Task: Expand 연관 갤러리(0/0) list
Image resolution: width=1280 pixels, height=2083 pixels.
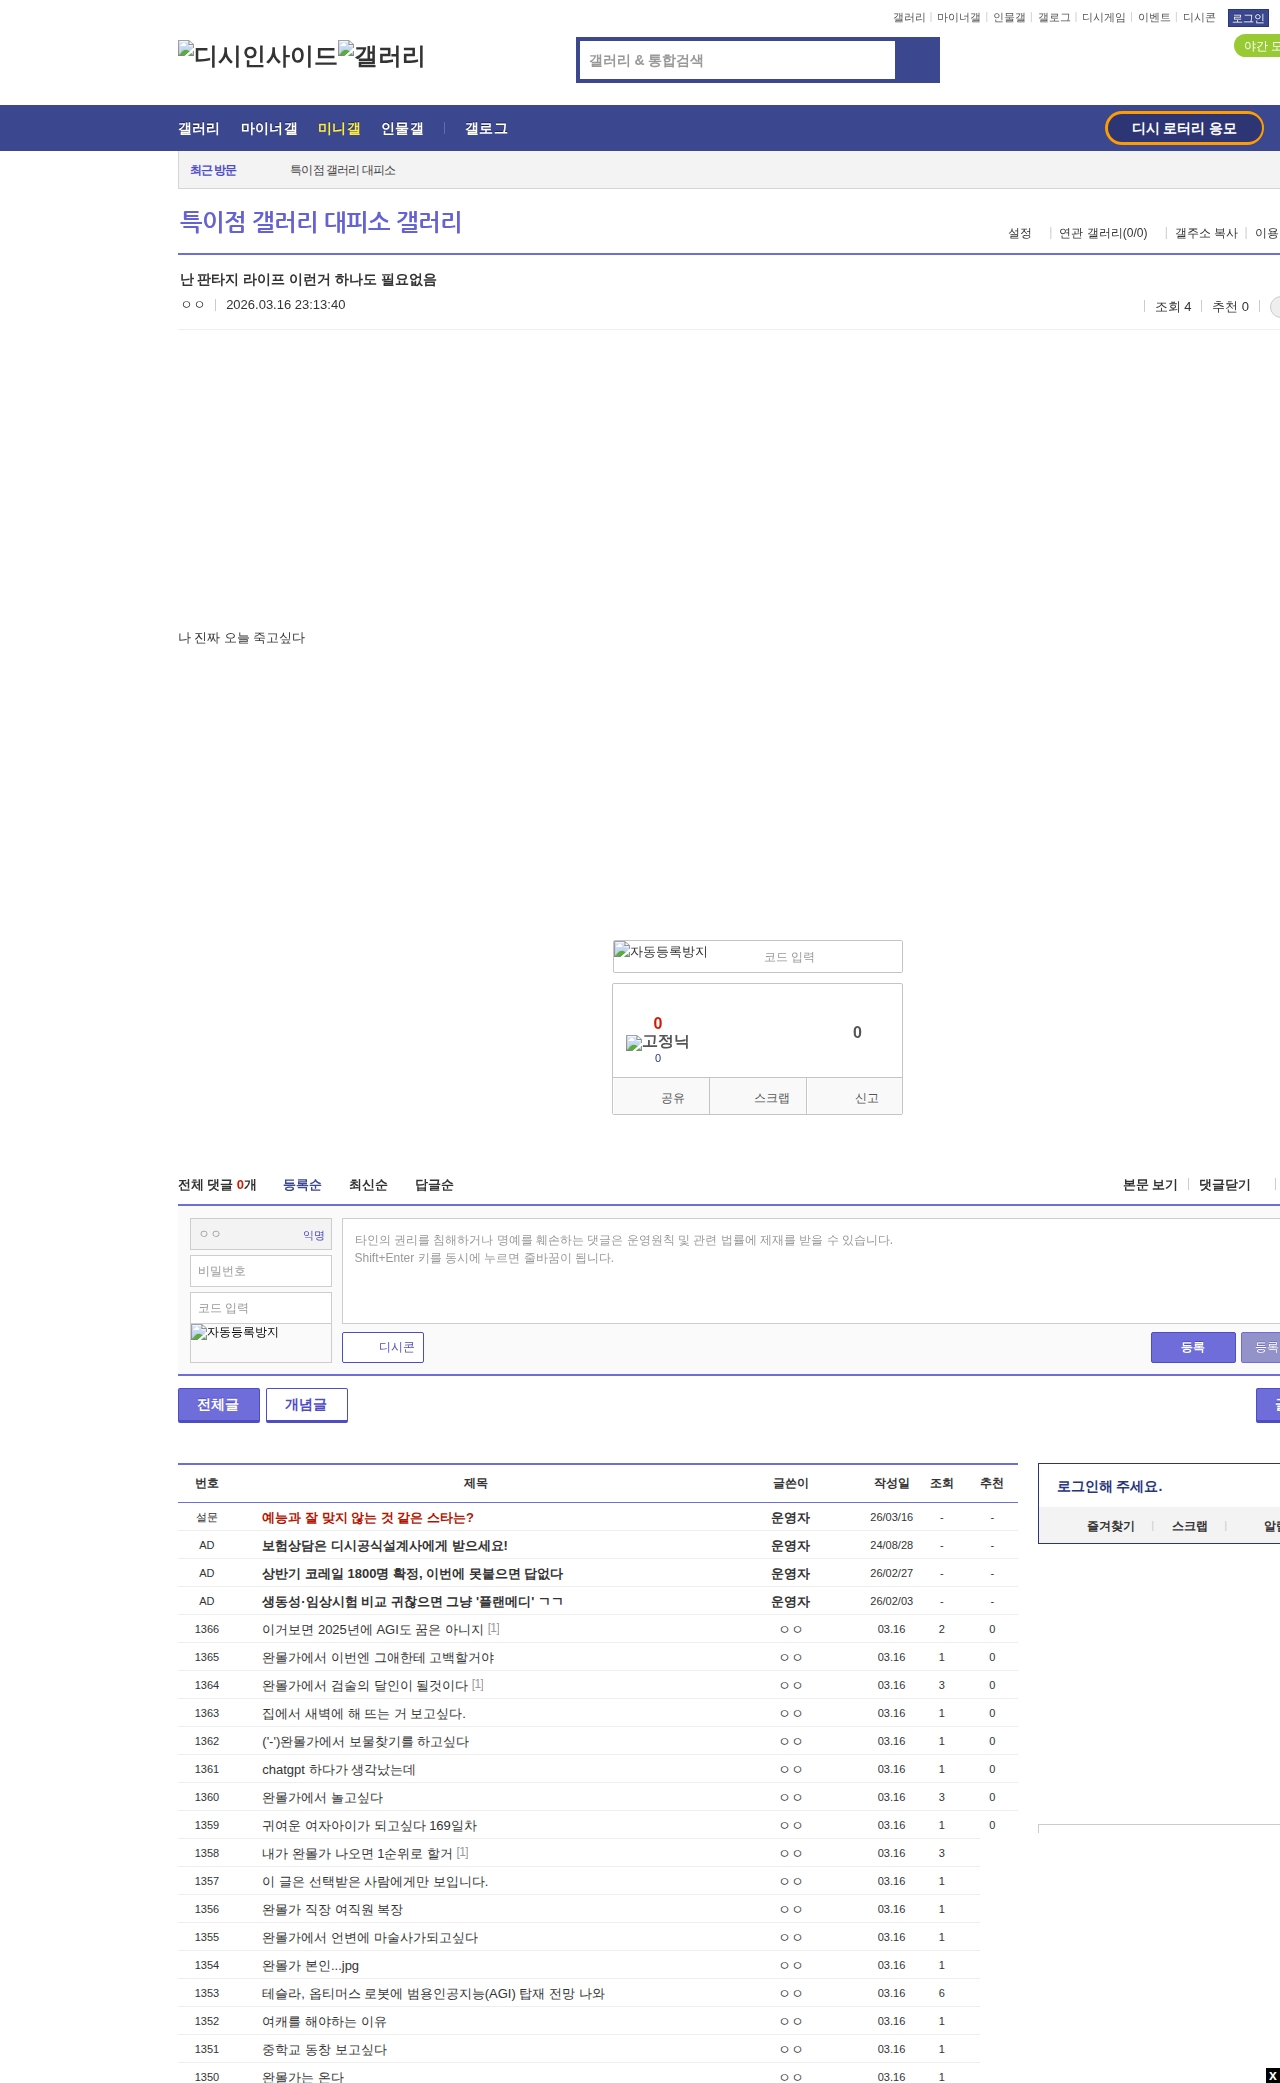Action: (1102, 233)
